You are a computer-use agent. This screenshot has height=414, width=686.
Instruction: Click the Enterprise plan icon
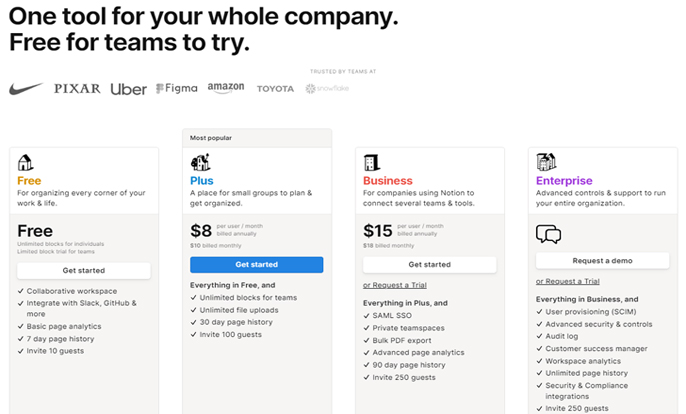click(x=546, y=162)
